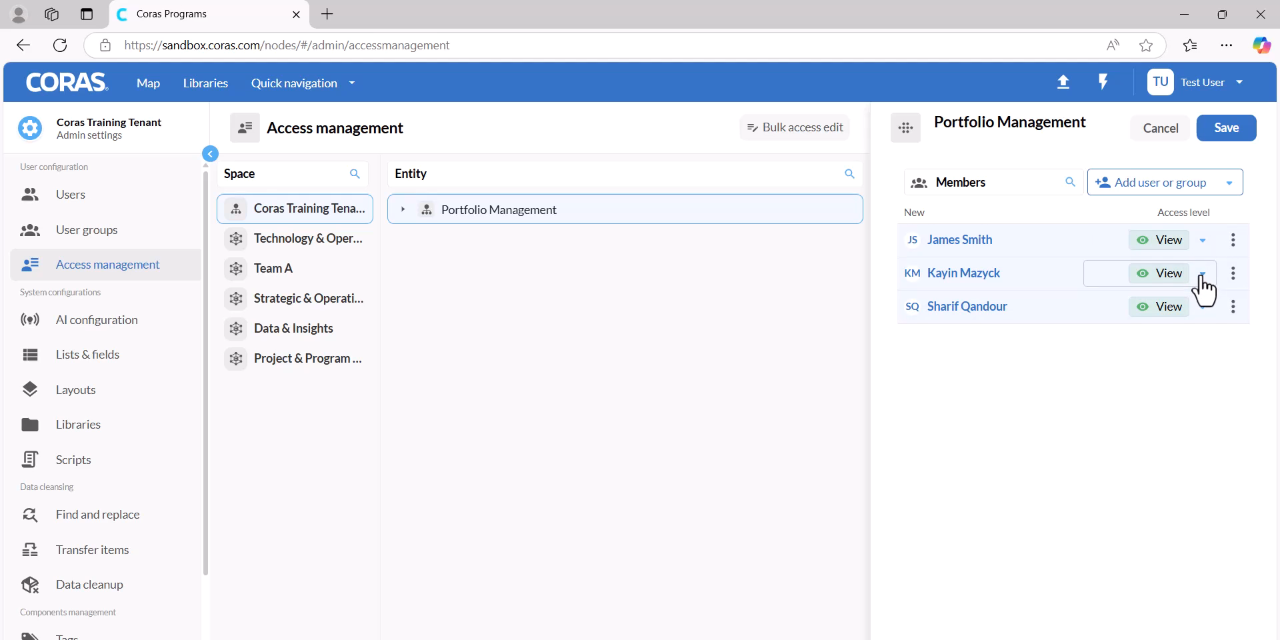The height and width of the screenshot is (640, 1280).
Task: Click the browser refresh button
Action: (60, 45)
